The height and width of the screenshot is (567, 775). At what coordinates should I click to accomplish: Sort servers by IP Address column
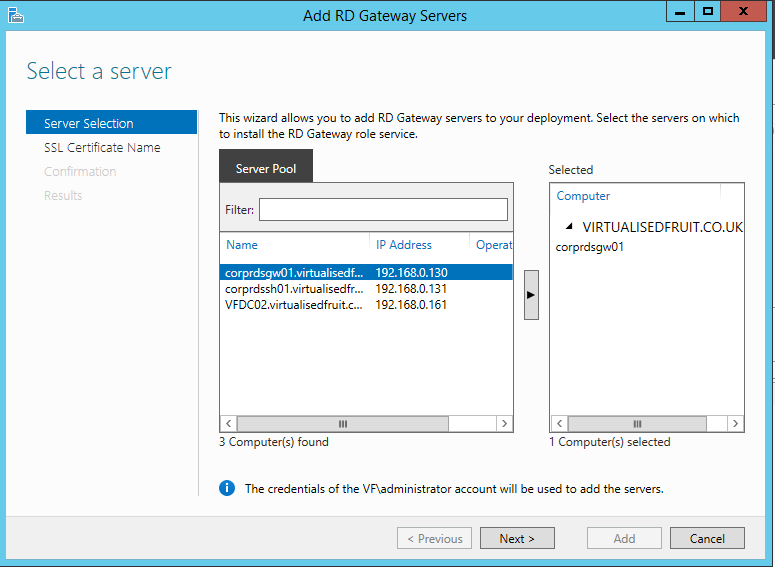(x=418, y=244)
